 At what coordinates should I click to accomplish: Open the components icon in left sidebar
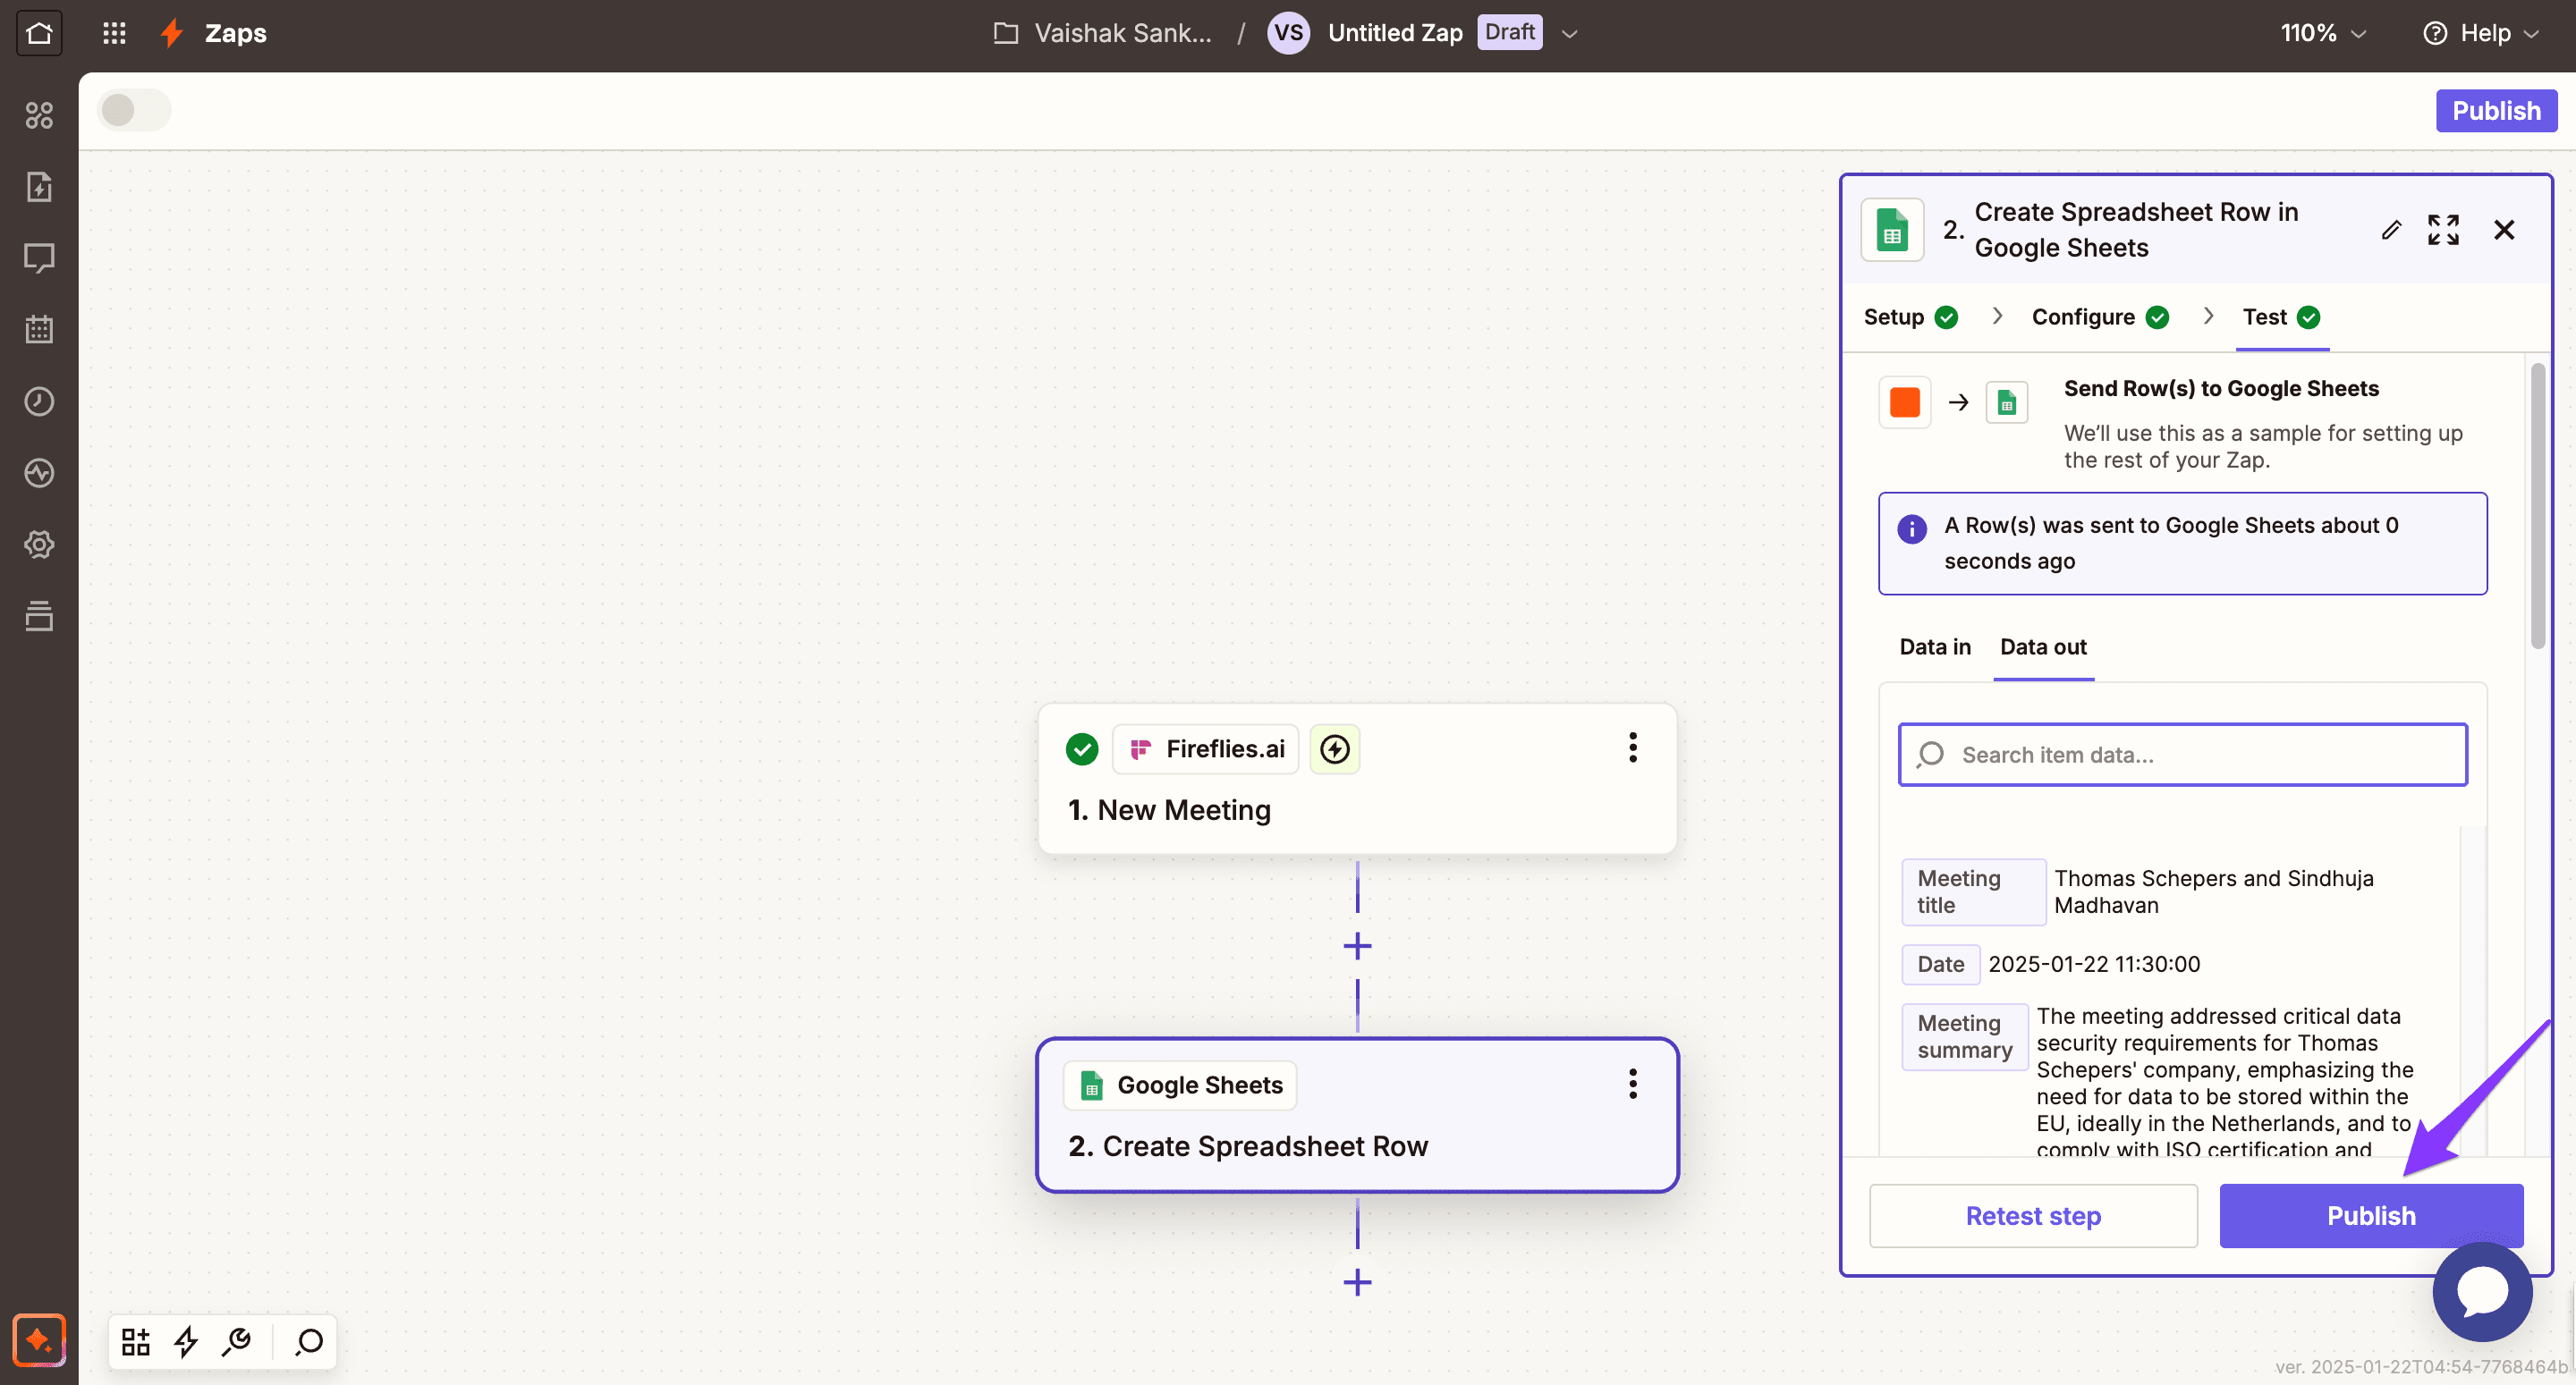(x=39, y=115)
